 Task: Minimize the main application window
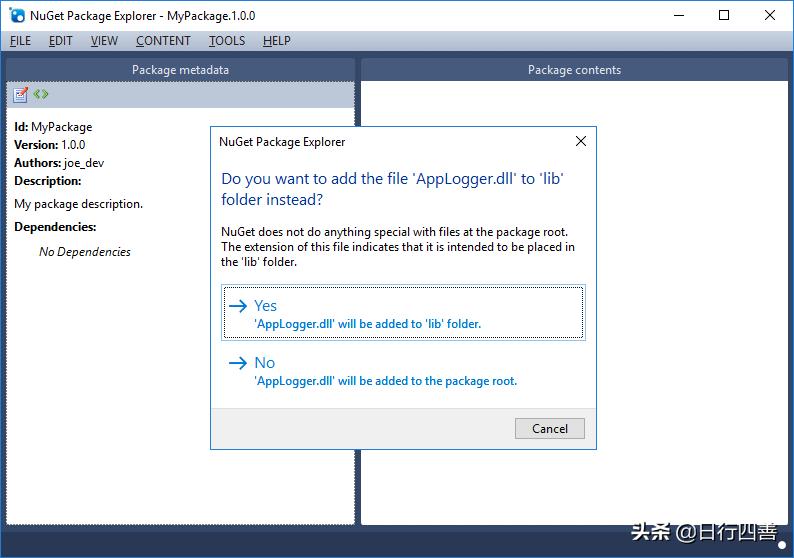click(679, 15)
